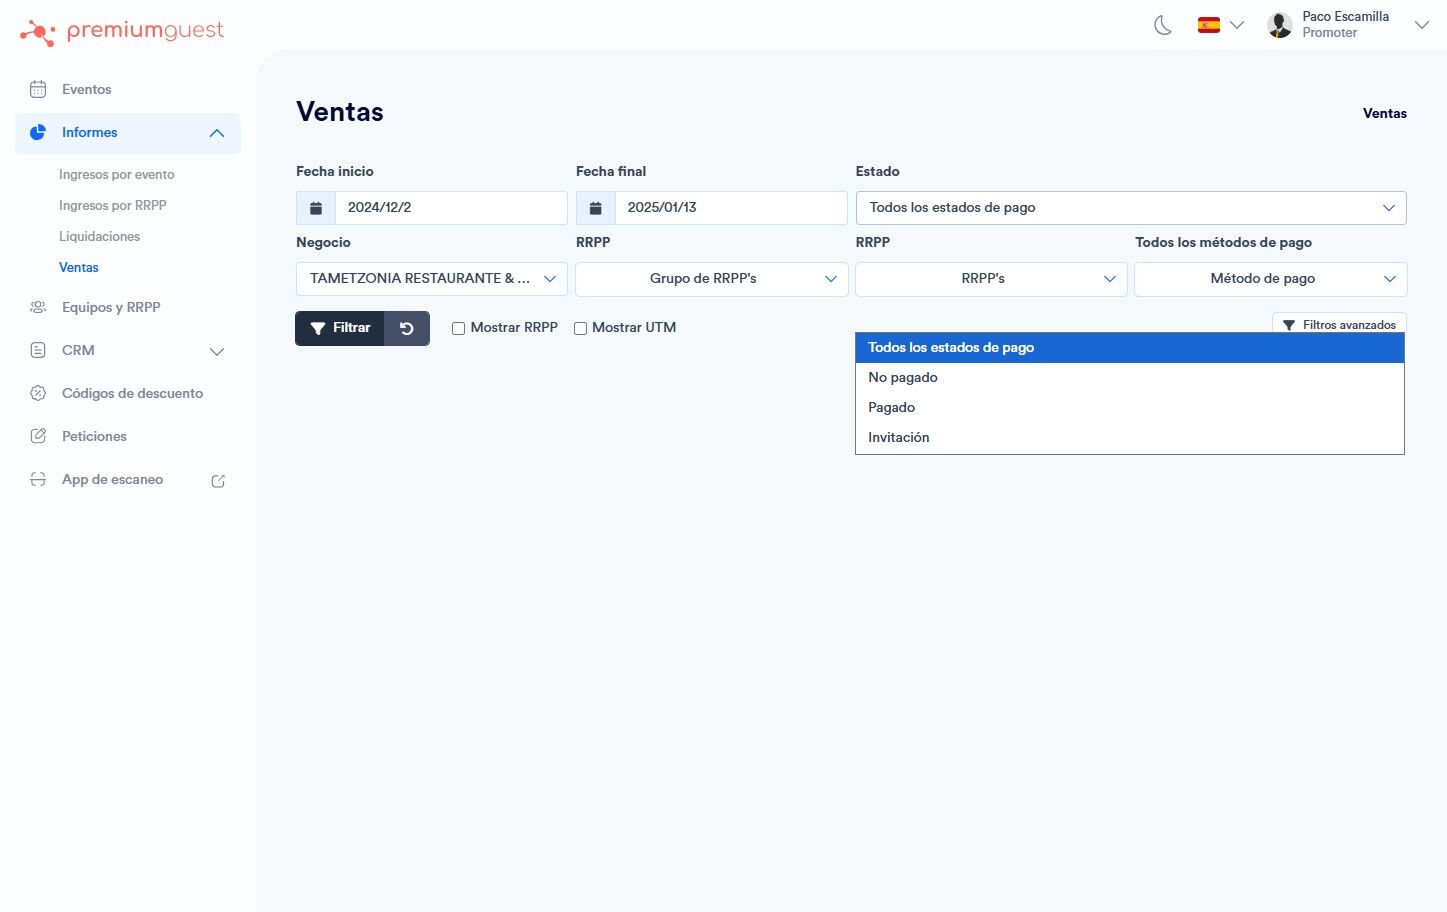Enable the Mostrar RRPP checkbox

coord(459,328)
